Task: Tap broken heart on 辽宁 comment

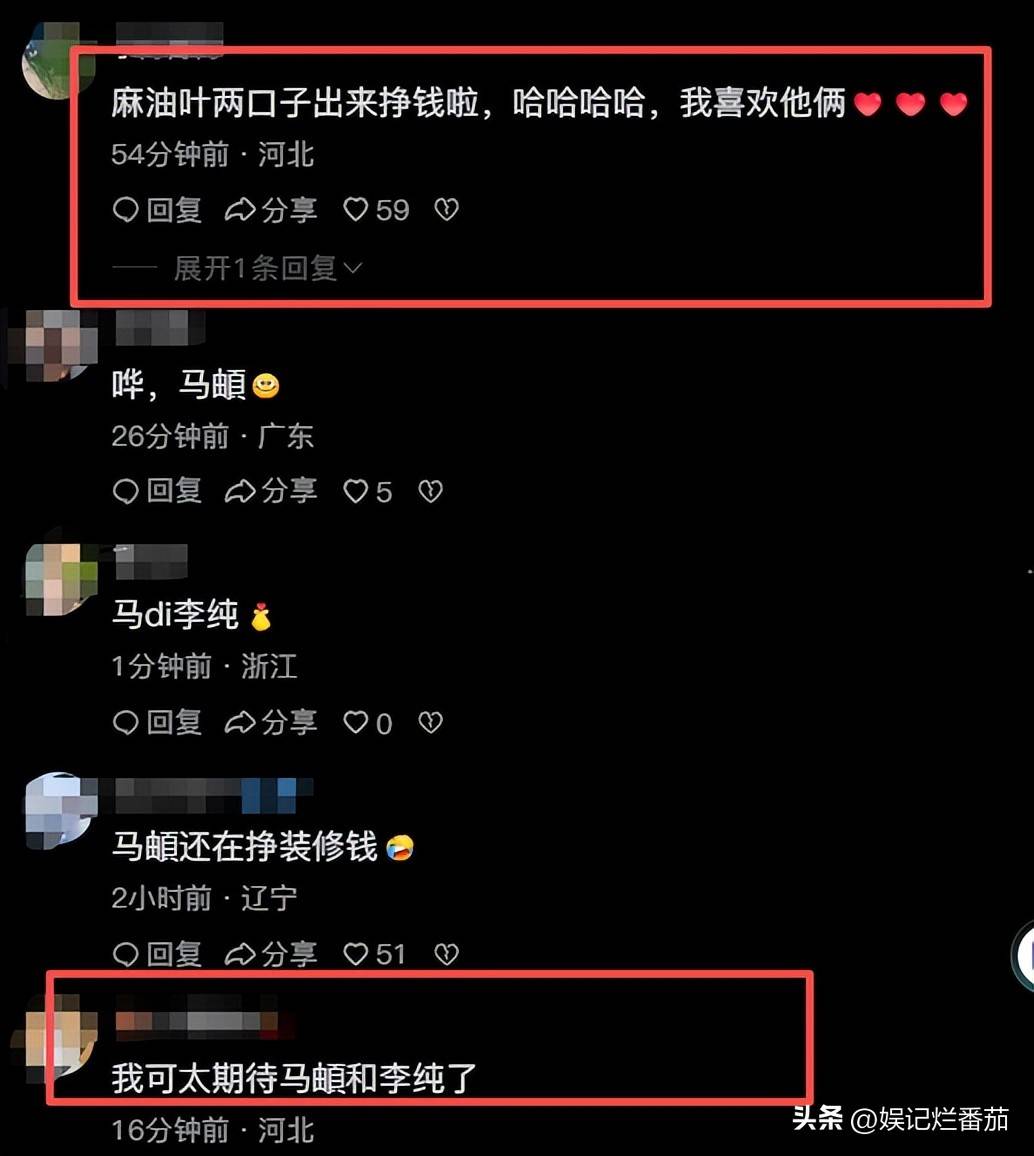Action: point(447,955)
